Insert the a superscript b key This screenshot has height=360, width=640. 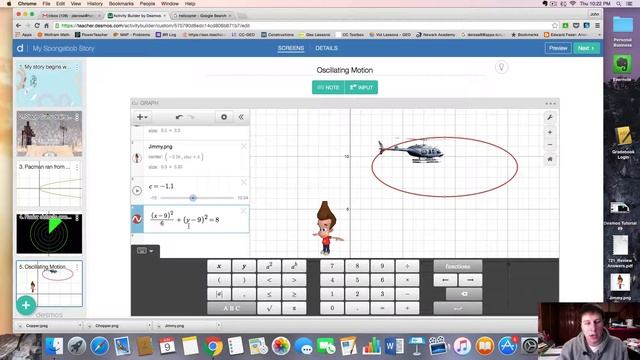point(294,266)
